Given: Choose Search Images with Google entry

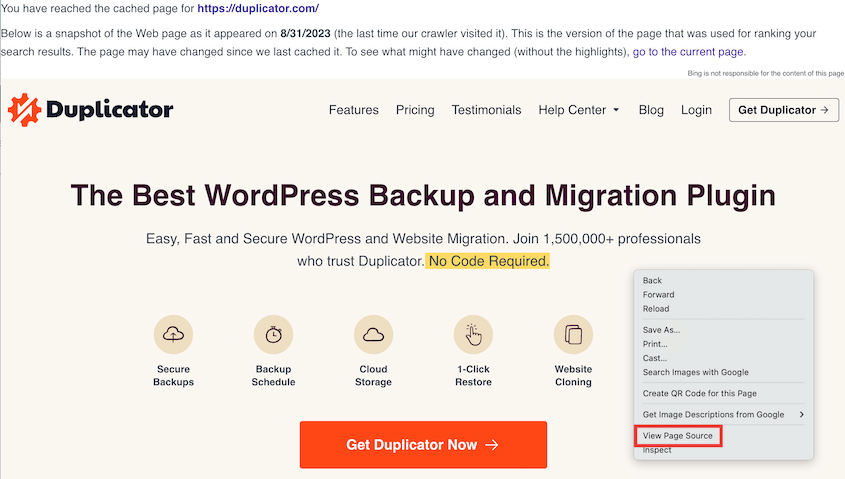Looking at the screenshot, I should tap(695, 372).
